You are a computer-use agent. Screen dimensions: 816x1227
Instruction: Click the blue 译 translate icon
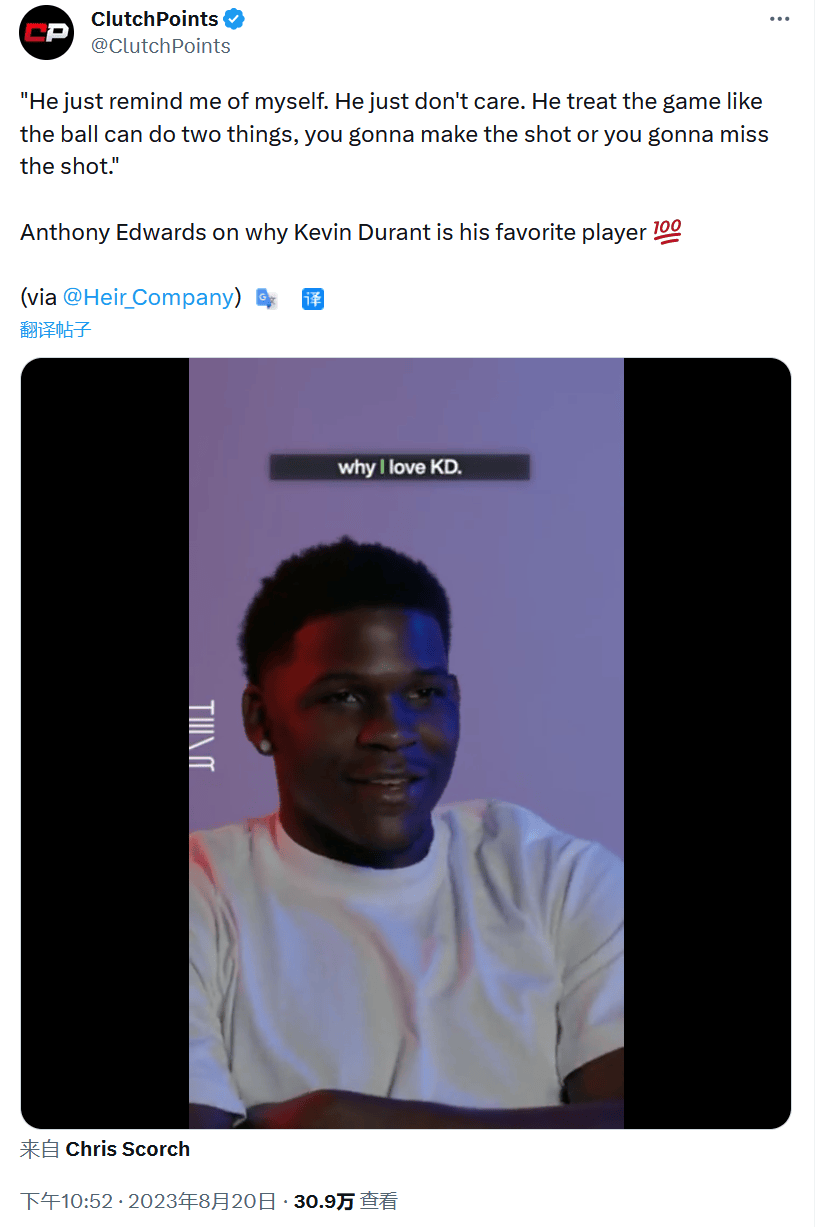(313, 298)
